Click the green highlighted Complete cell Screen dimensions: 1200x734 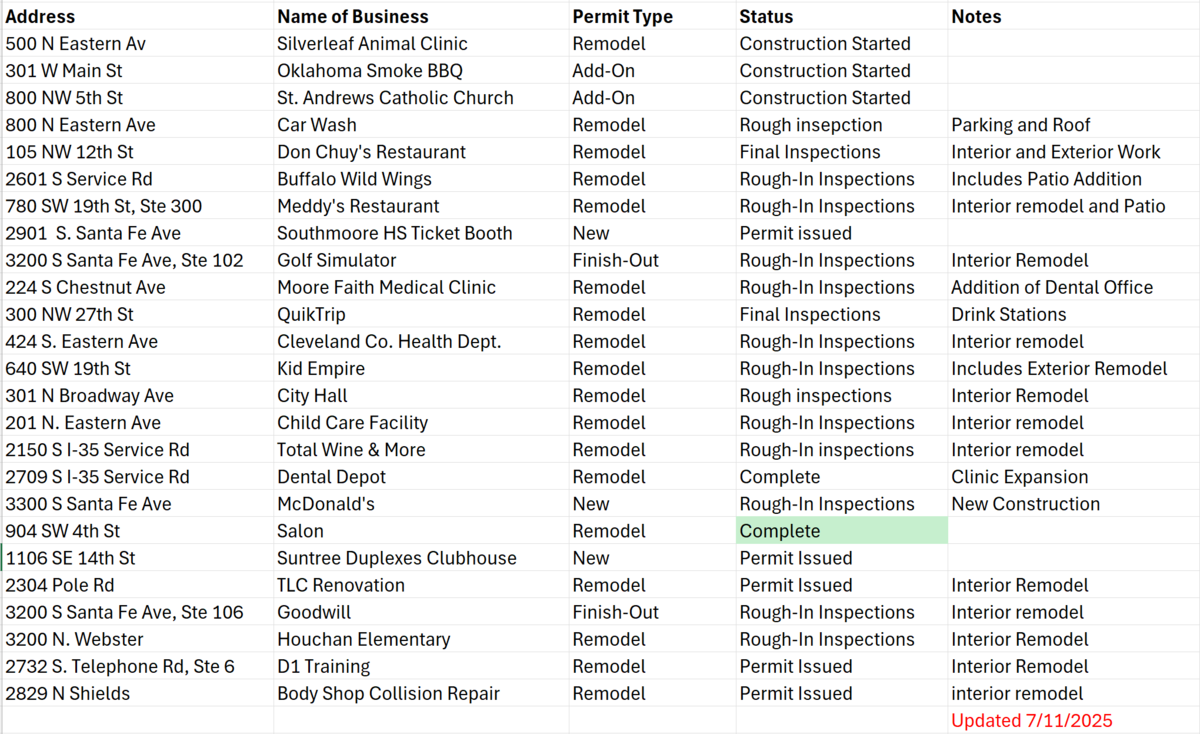point(842,531)
